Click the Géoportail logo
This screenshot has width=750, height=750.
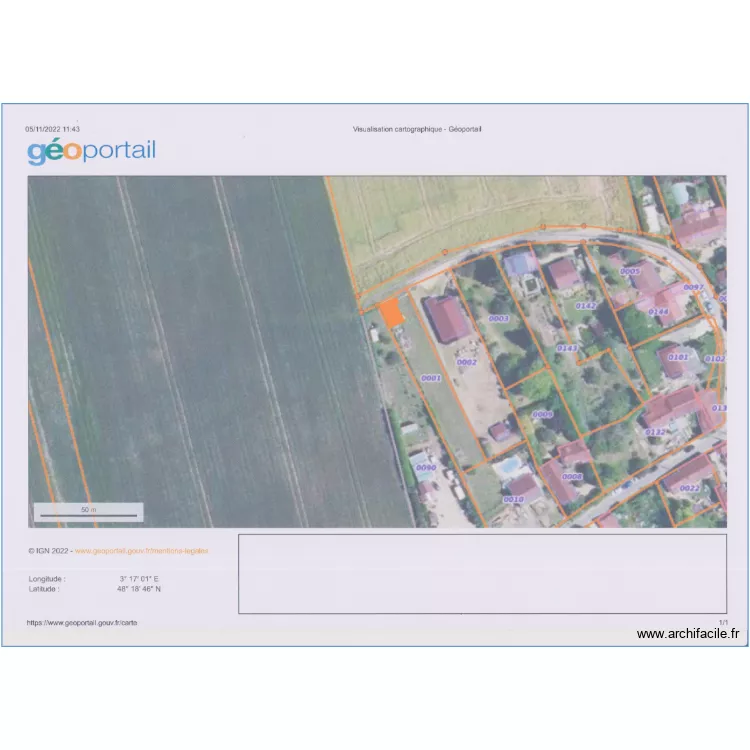point(91,152)
